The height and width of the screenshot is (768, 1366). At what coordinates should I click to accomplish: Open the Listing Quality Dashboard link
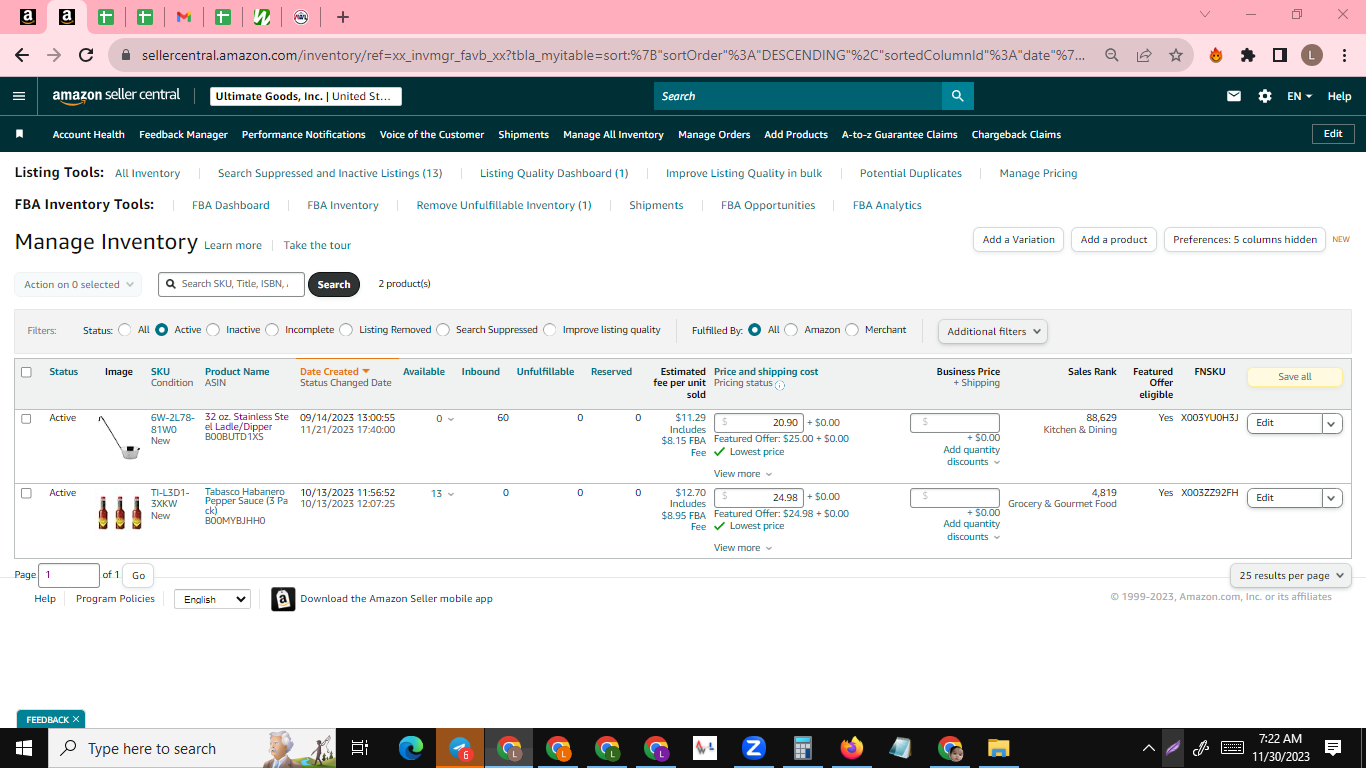(554, 173)
